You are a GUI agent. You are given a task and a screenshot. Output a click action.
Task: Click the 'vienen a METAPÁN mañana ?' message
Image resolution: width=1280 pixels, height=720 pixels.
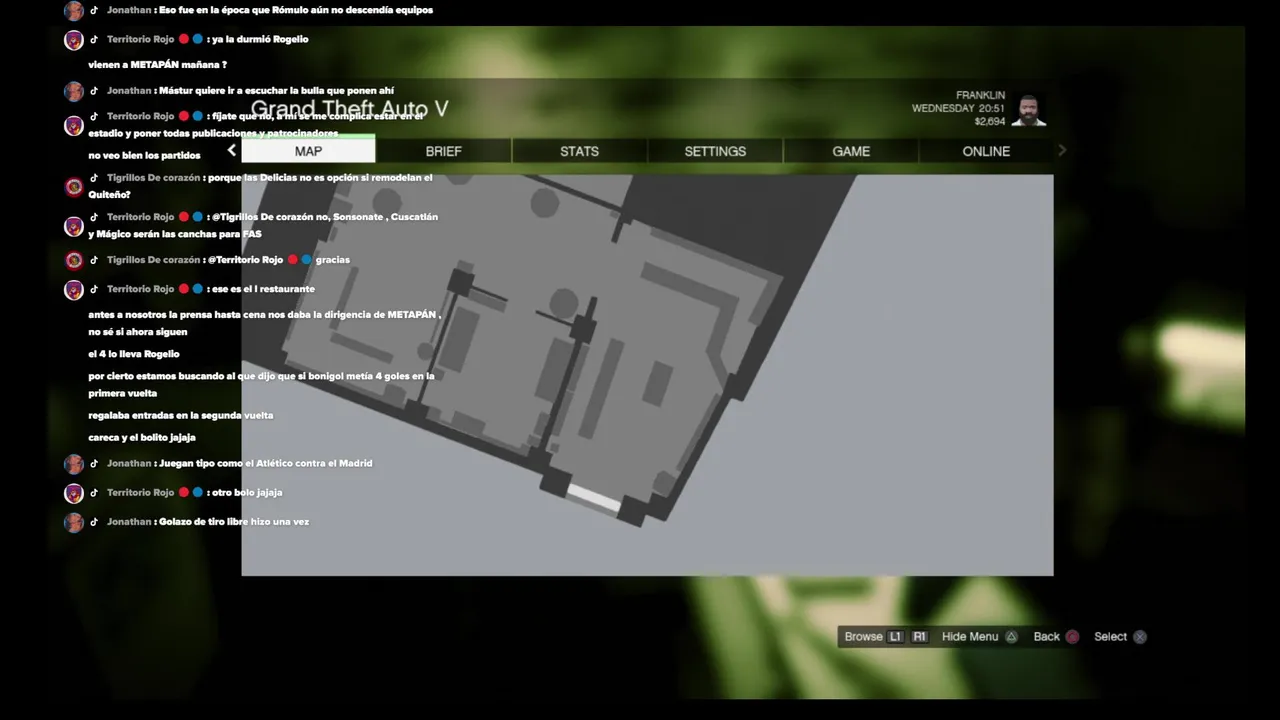coord(157,65)
